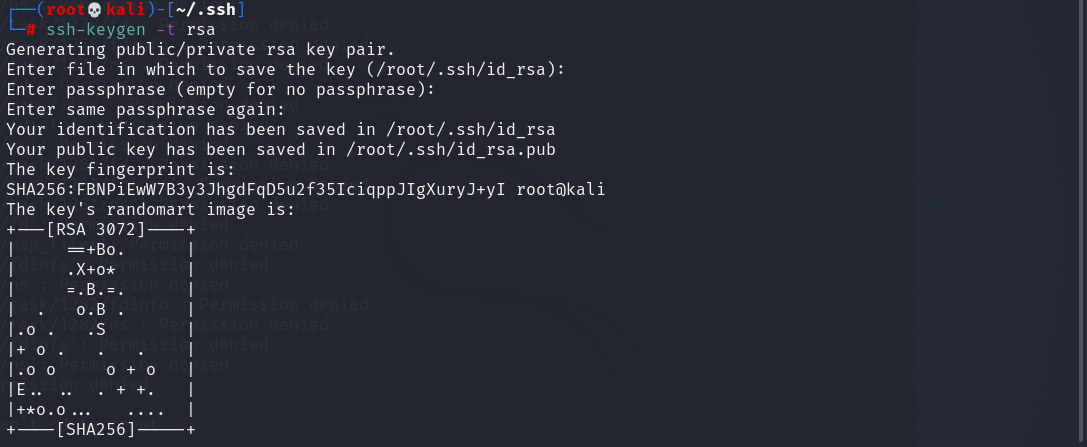This screenshot has width=1087, height=447.
Task: Click the red root username in the prompt
Action: (64, 10)
